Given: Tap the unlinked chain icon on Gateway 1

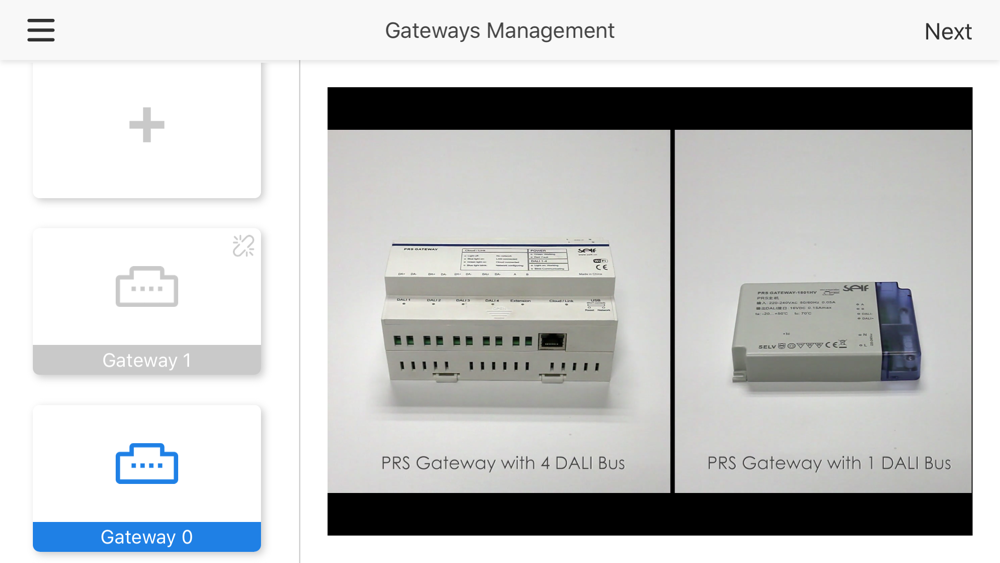Looking at the screenshot, I should click(x=243, y=246).
